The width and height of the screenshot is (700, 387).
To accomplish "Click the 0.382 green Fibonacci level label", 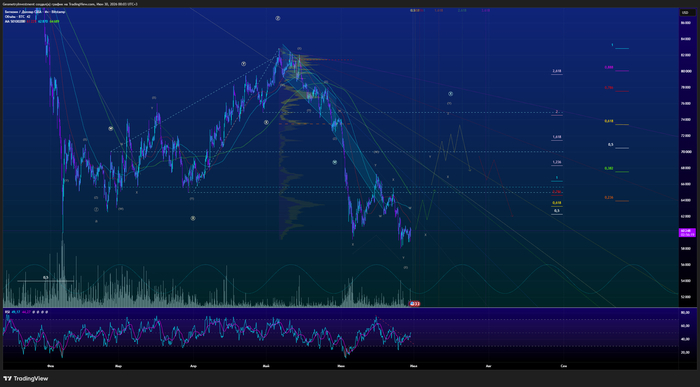I will pos(608,168).
